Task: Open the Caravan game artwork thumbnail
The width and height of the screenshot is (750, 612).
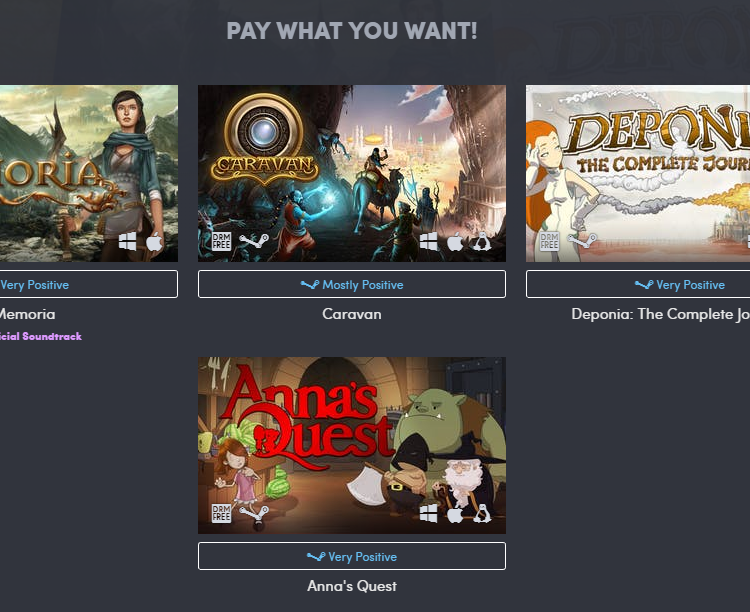Action: pos(352,173)
